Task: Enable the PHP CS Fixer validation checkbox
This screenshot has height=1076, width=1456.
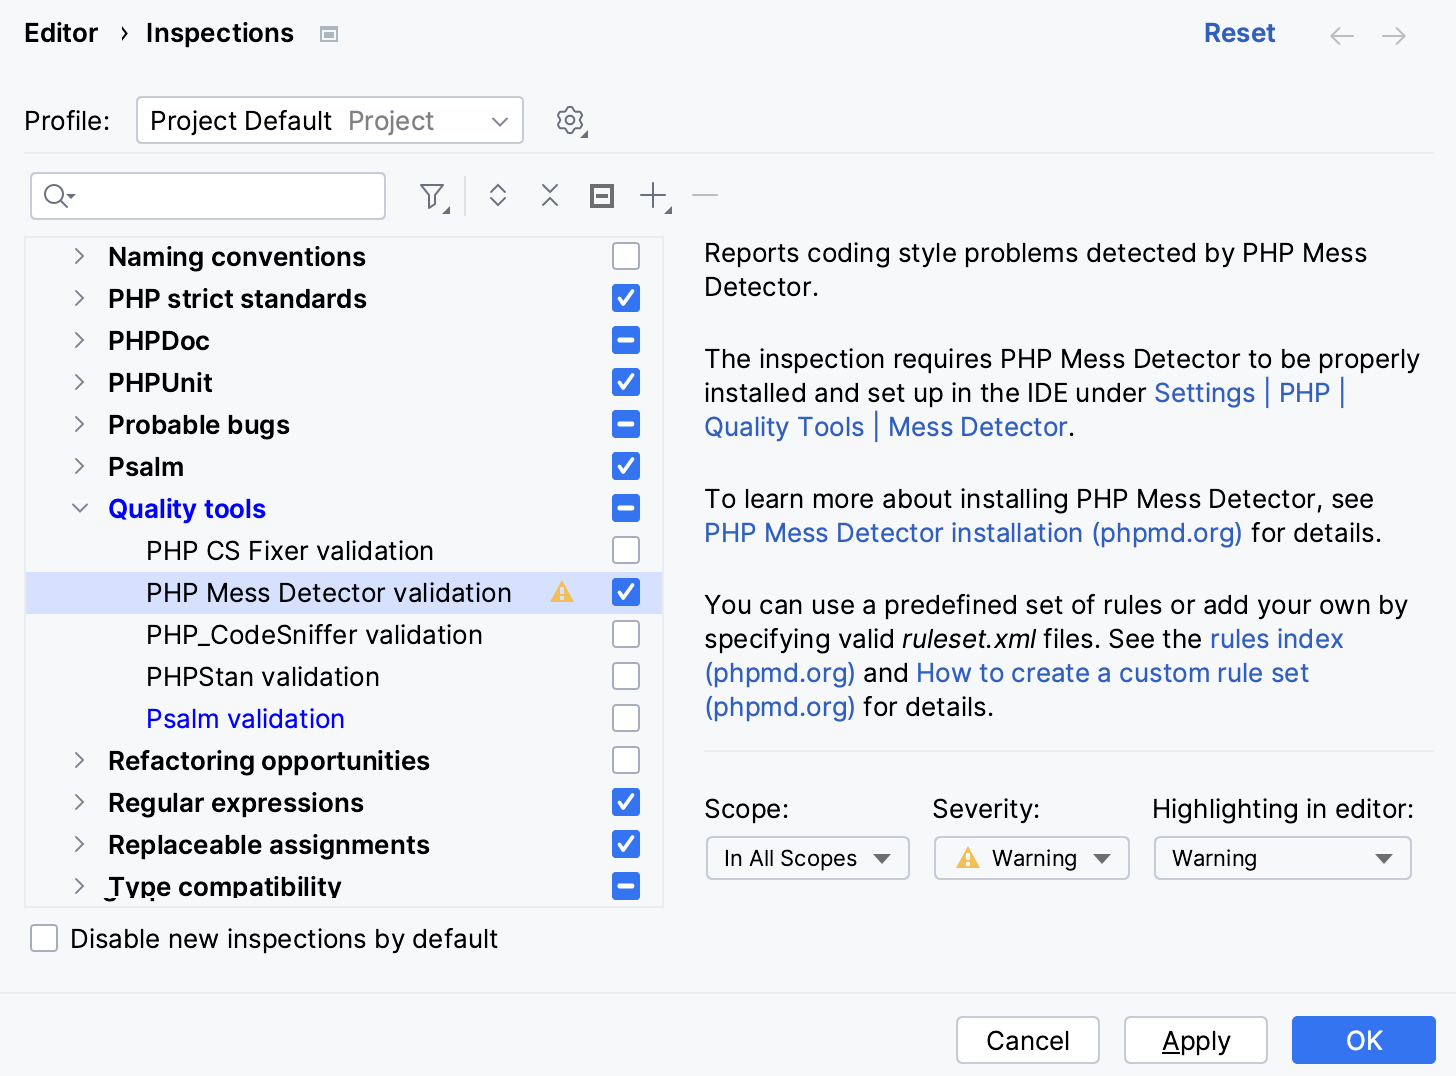Action: [x=625, y=550]
